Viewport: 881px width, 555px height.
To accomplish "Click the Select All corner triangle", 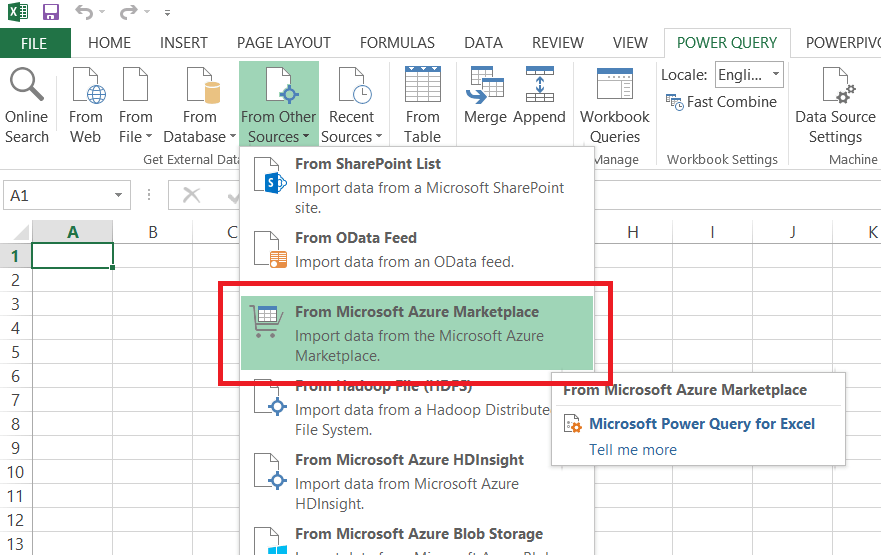I will pos(20,231).
